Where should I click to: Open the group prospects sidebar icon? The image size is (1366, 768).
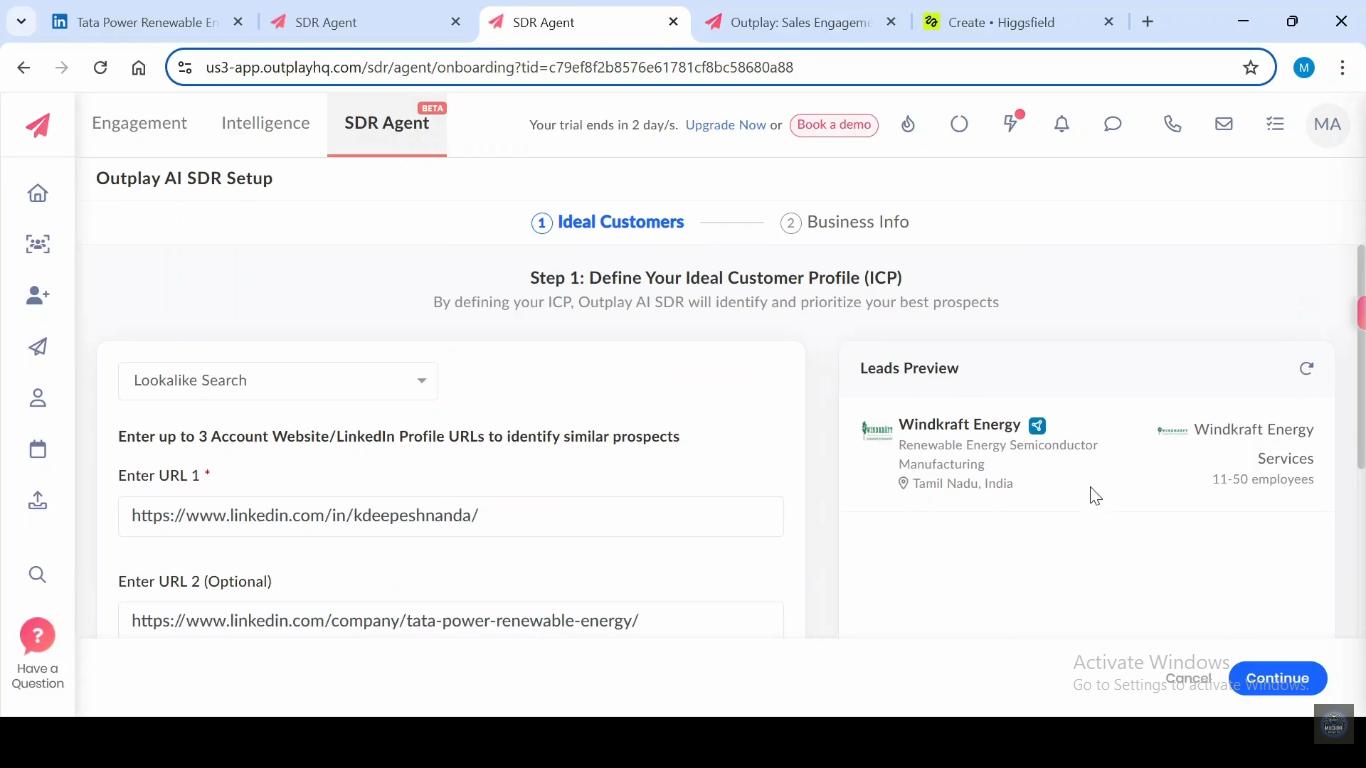coord(38,244)
